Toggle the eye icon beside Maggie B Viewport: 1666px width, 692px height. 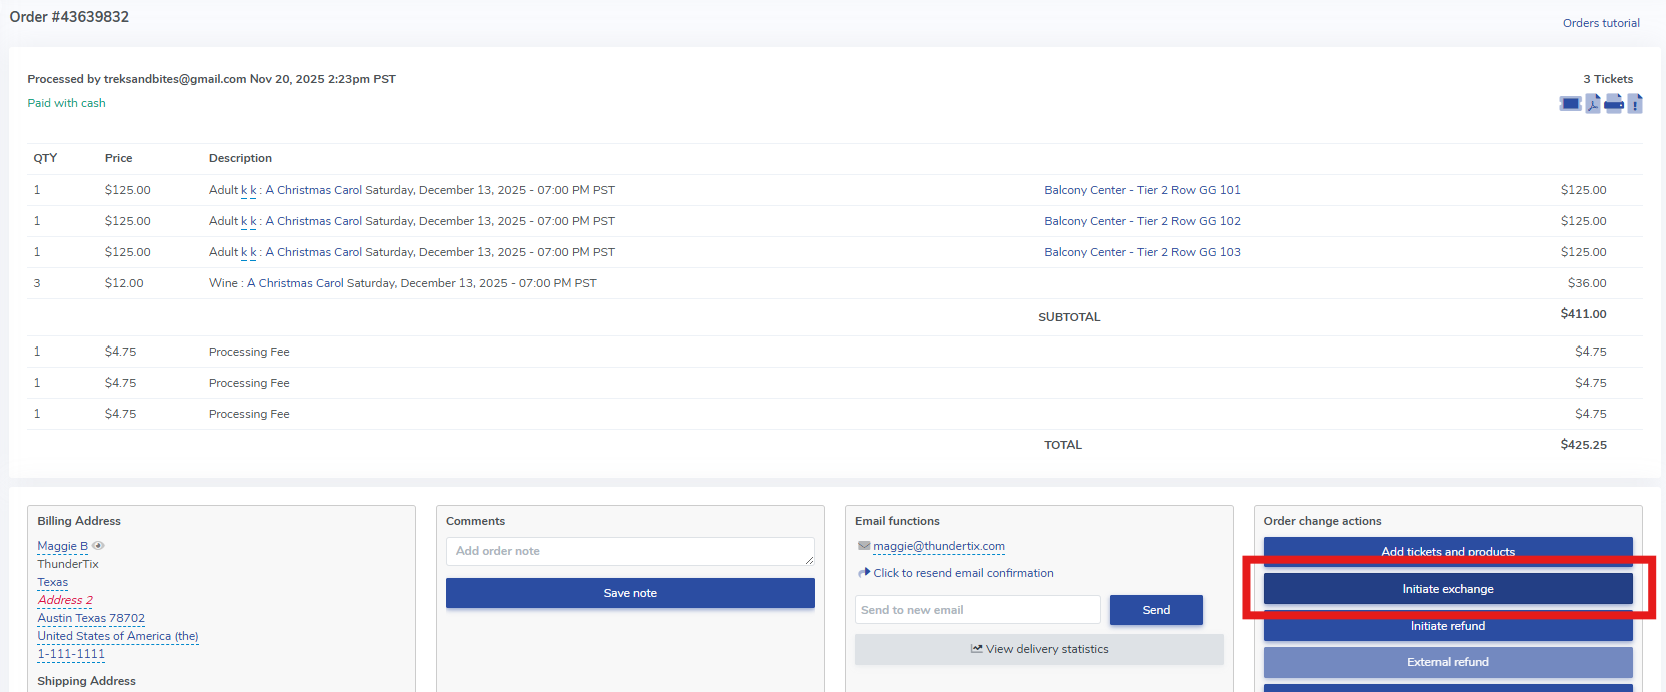pos(98,546)
